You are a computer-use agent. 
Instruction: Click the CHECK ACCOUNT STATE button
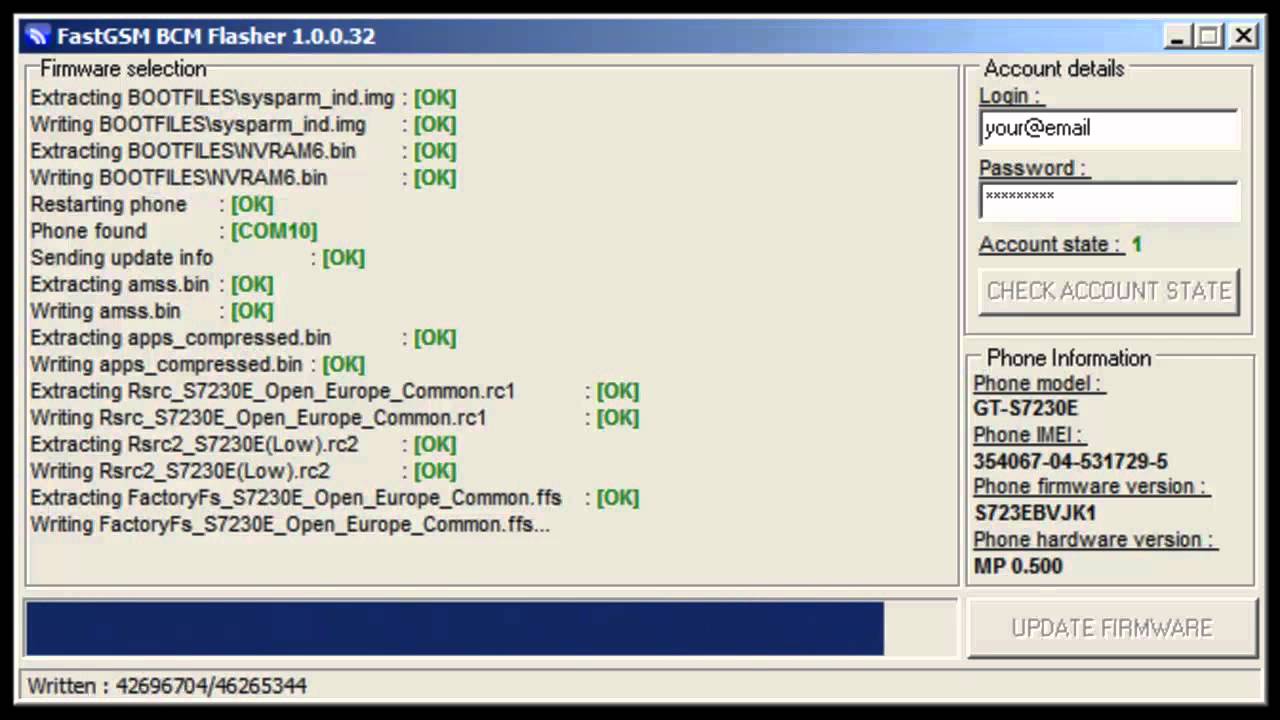point(1109,291)
